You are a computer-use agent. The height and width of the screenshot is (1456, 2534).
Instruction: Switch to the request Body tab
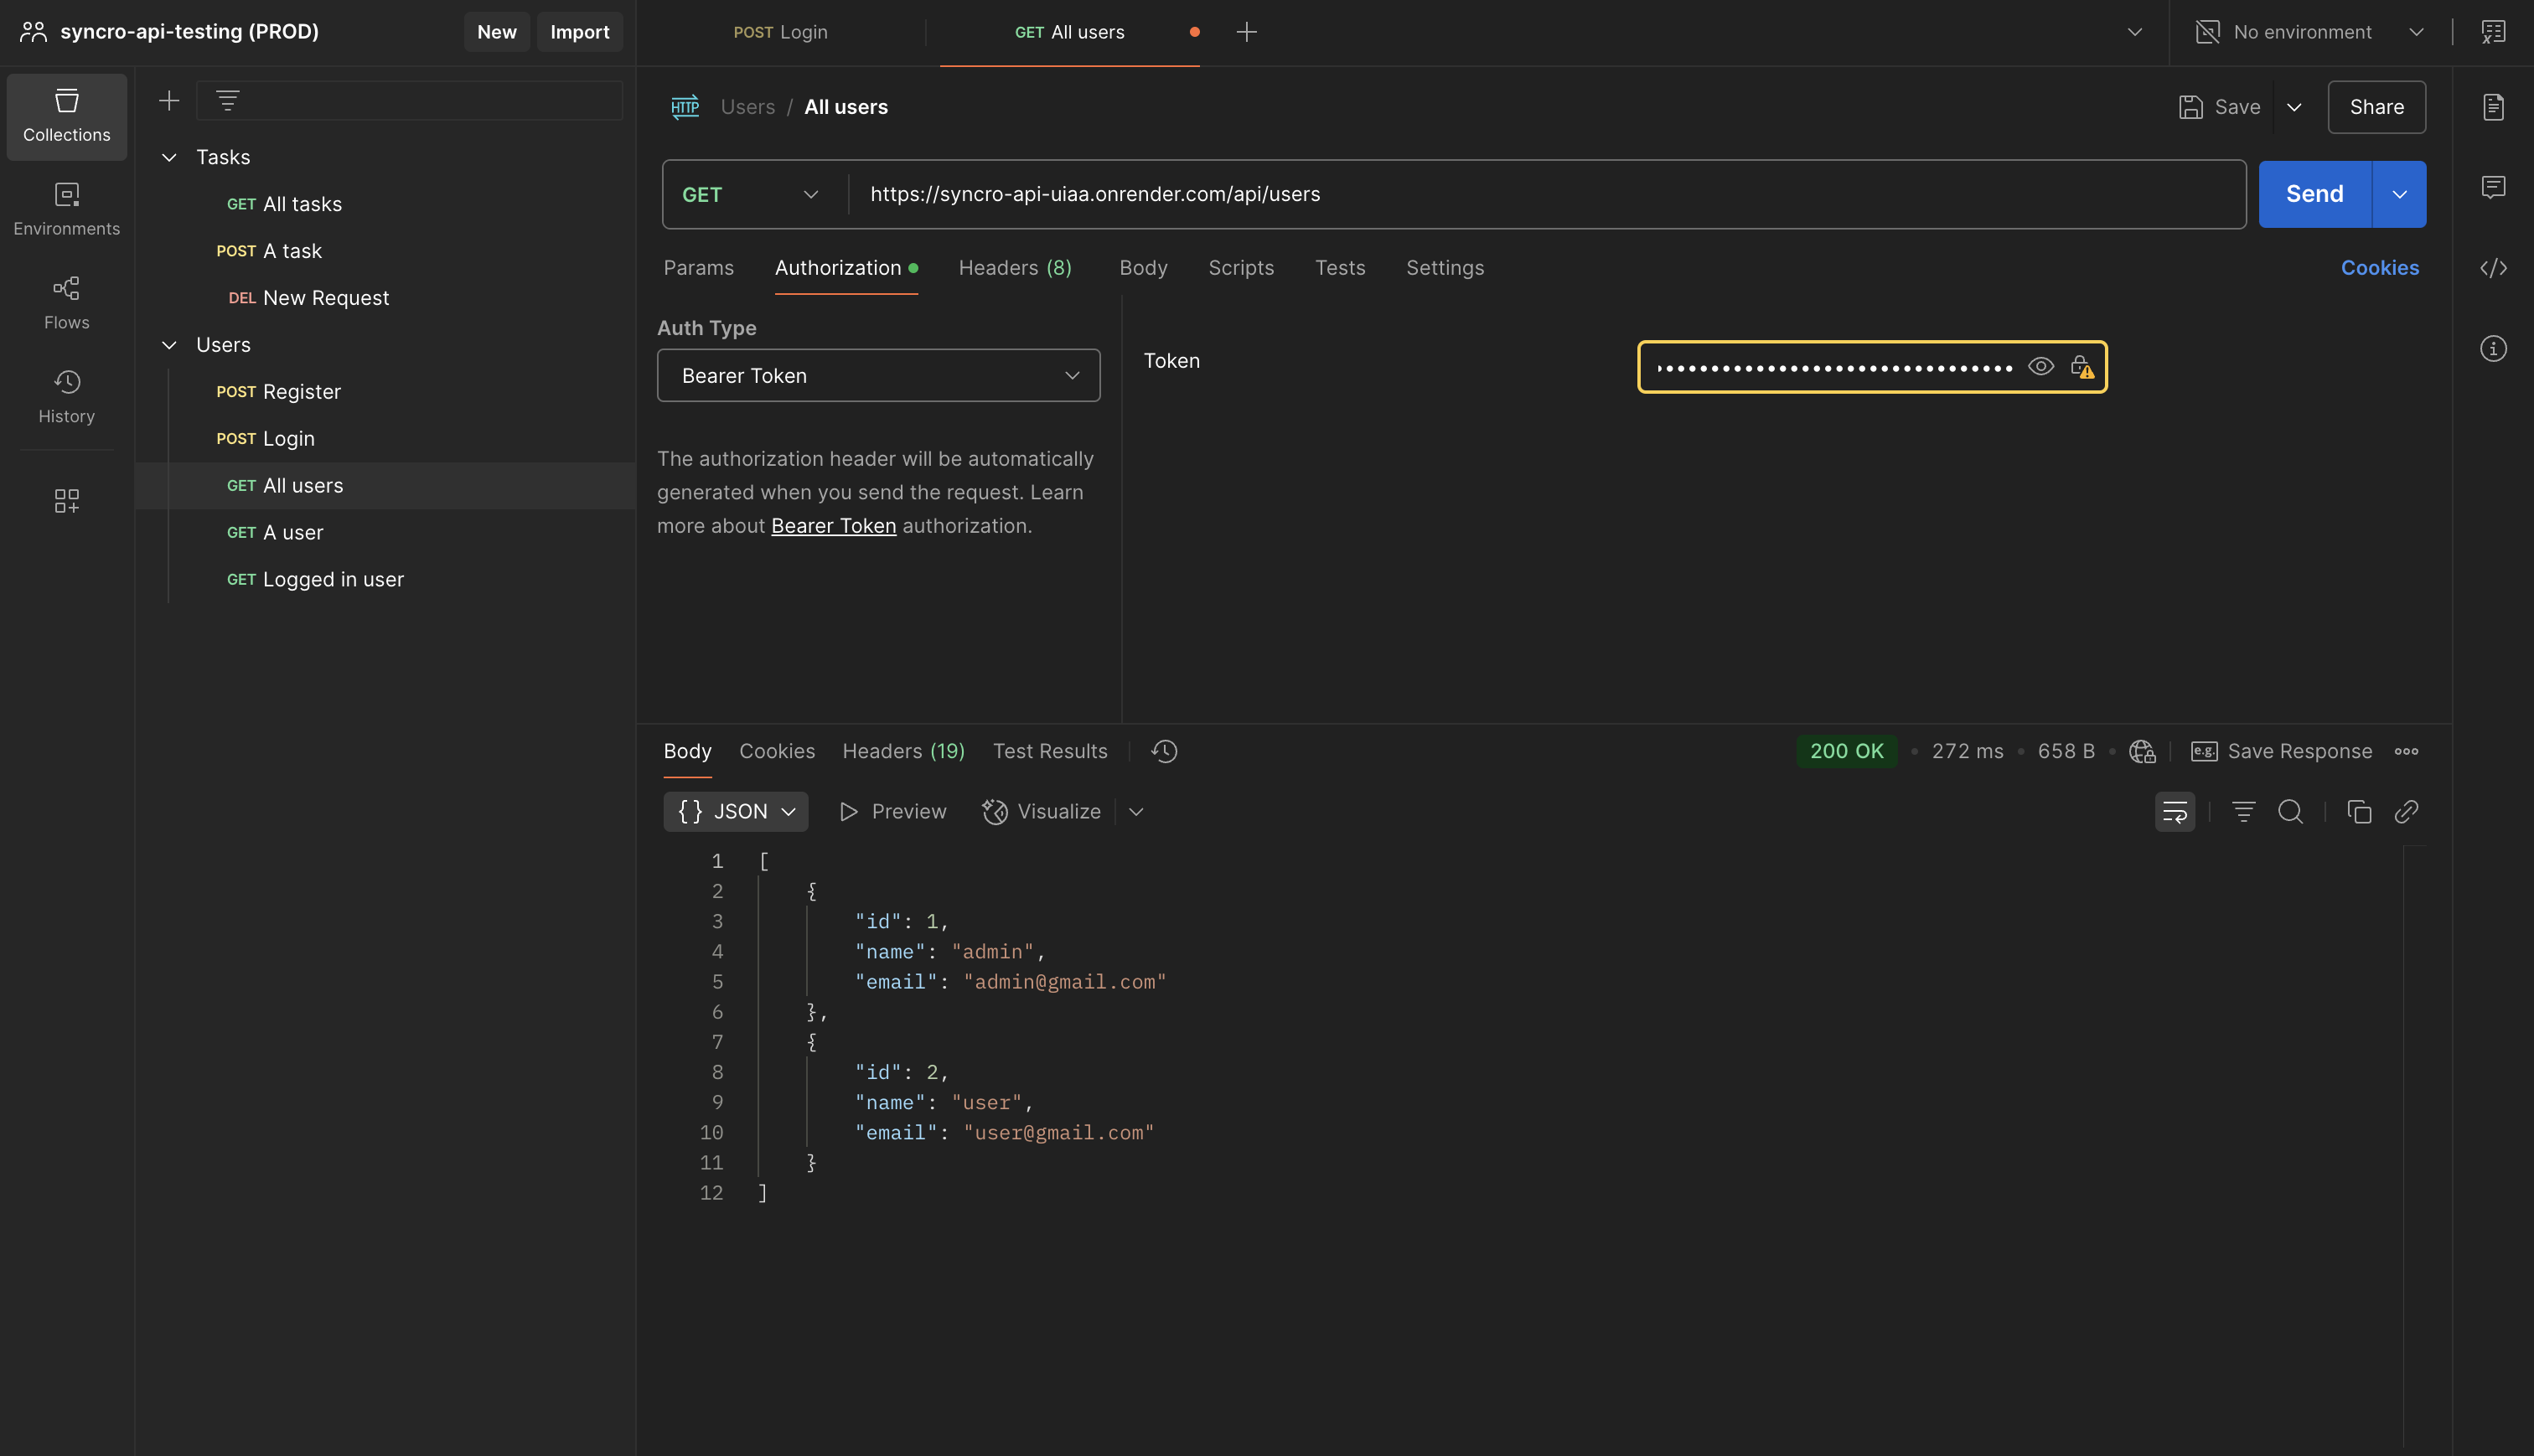pos(1143,268)
